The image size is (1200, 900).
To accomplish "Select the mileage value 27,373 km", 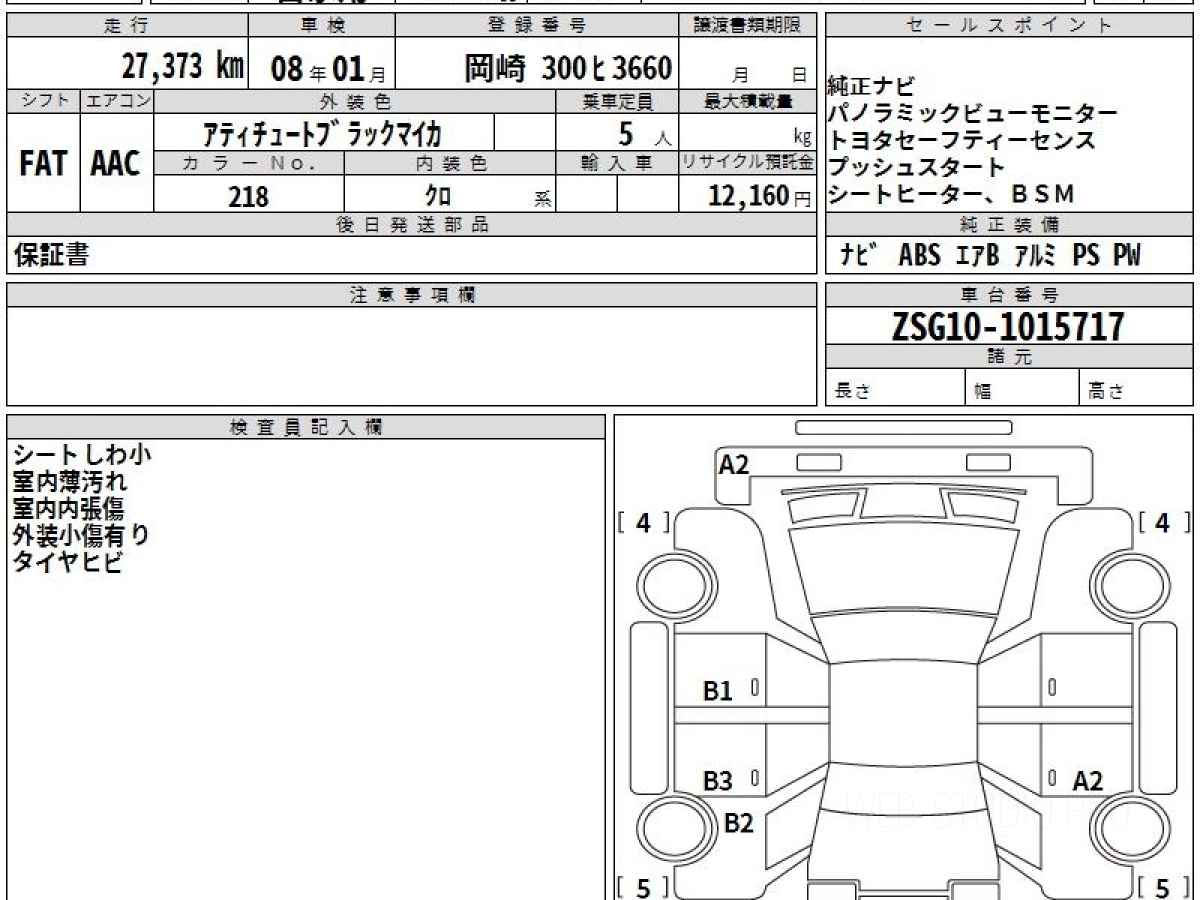I will (182, 67).
